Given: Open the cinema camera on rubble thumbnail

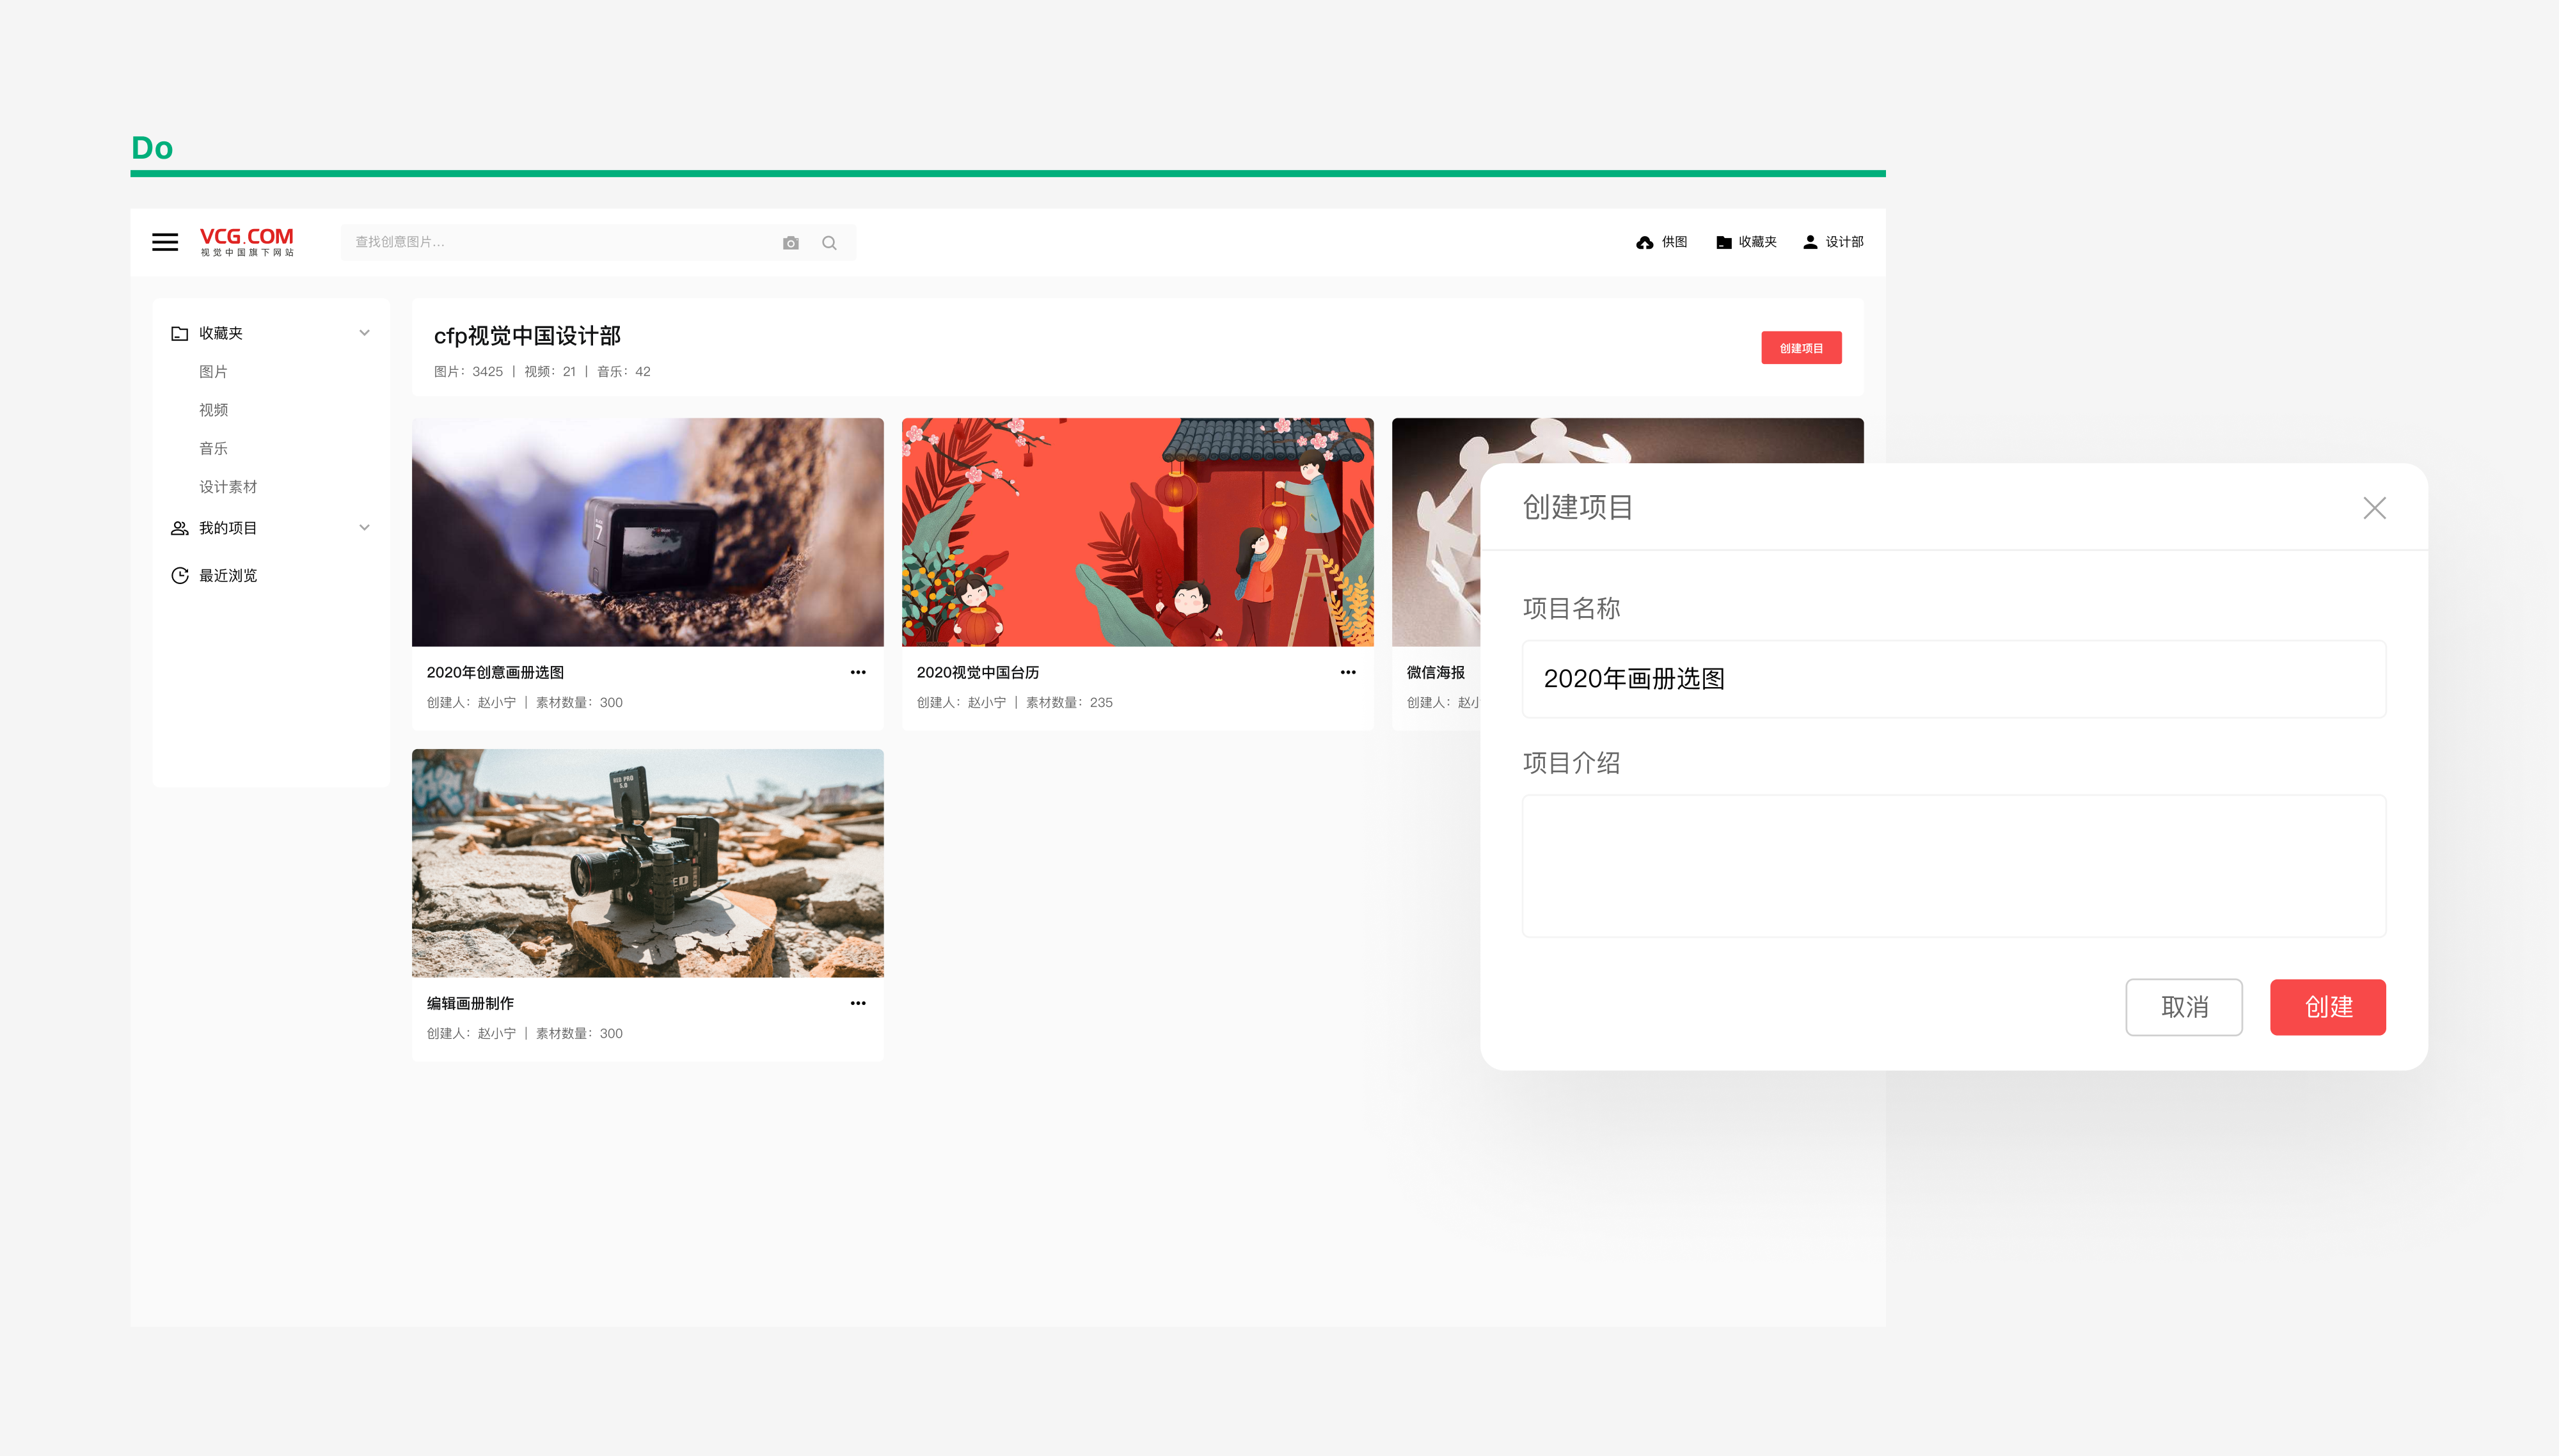Looking at the screenshot, I should click(x=648, y=863).
